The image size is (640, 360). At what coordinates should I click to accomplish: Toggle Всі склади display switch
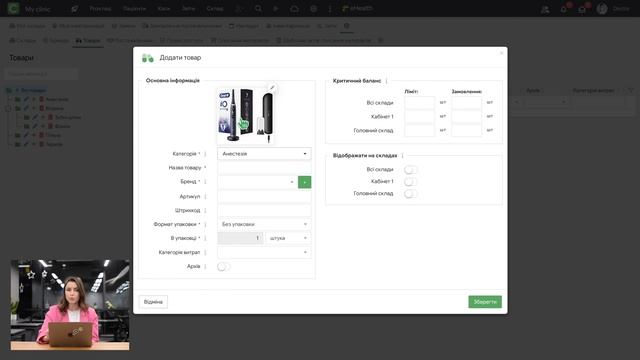click(410, 169)
